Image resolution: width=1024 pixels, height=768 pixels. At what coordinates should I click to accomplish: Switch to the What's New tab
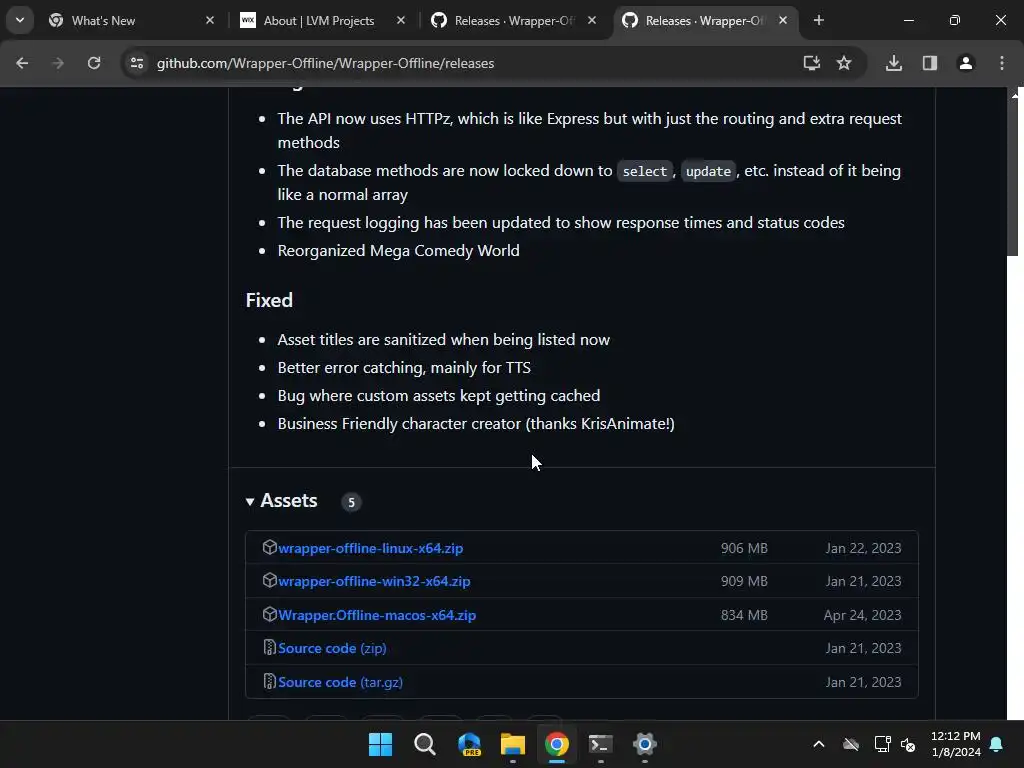click(x=131, y=21)
